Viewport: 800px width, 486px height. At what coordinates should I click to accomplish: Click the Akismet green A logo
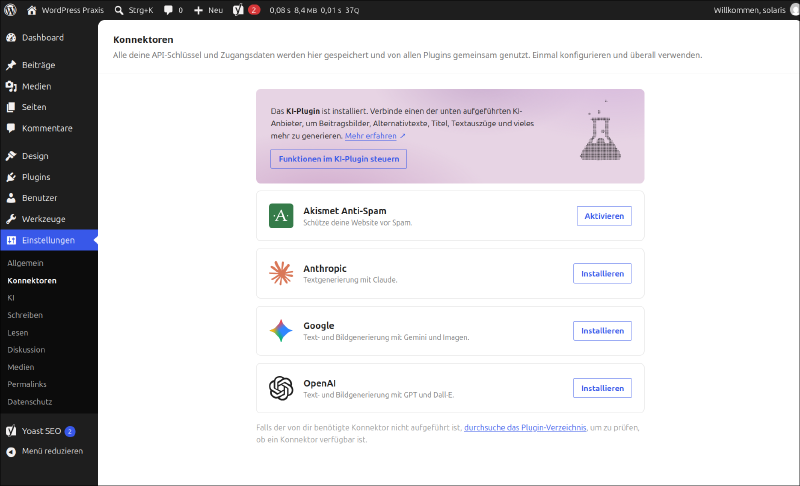click(x=281, y=216)
